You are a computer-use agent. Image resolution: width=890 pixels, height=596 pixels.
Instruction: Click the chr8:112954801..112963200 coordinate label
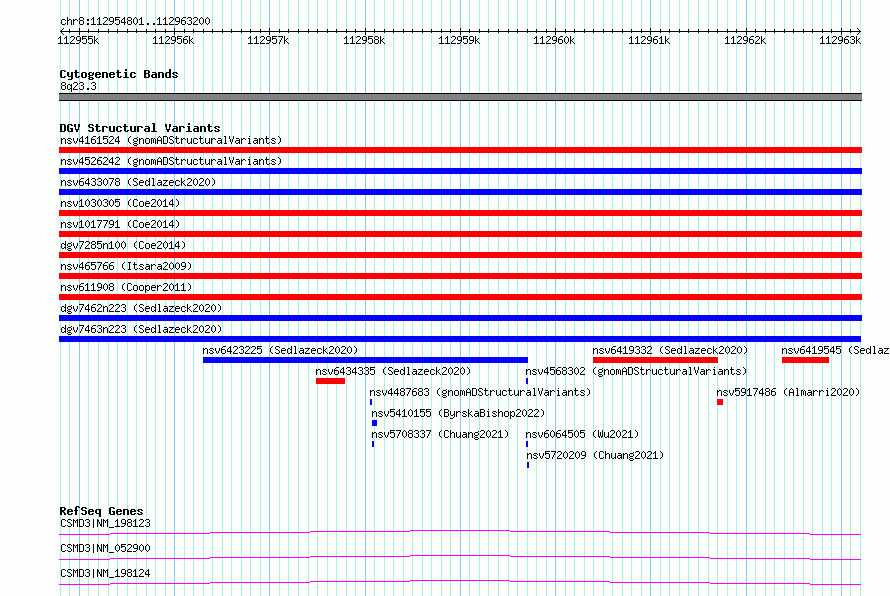[135, 21]
